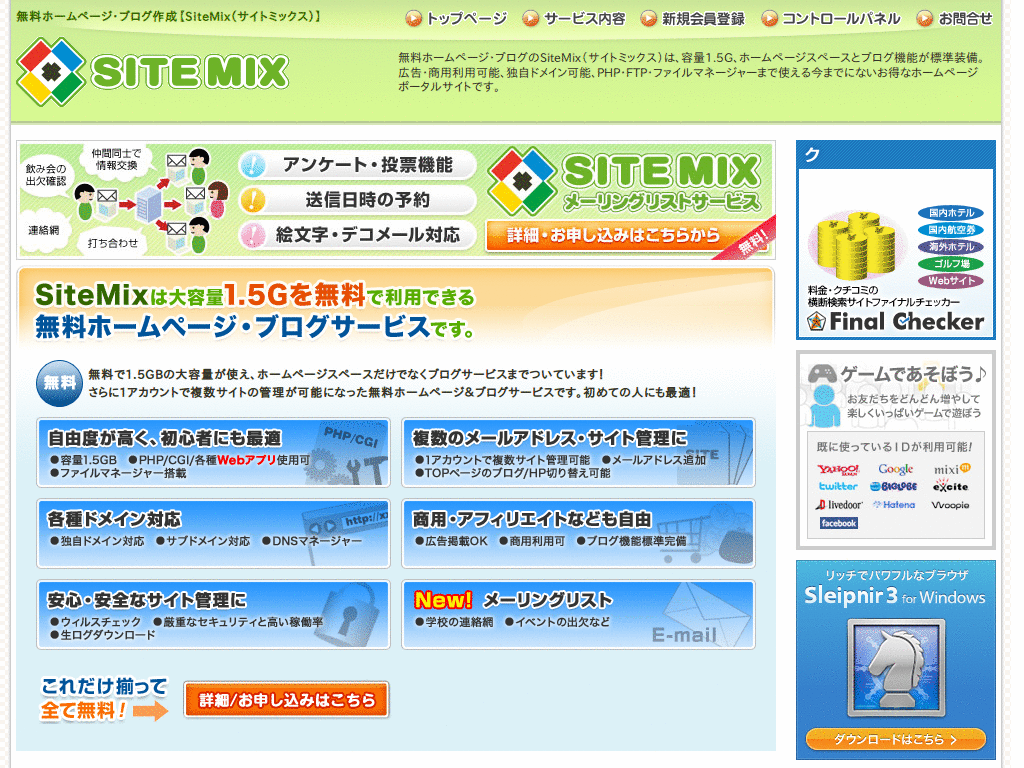Click the excite logo
The width and height of the screenshot is (1024, 768).
click(951, 487)
